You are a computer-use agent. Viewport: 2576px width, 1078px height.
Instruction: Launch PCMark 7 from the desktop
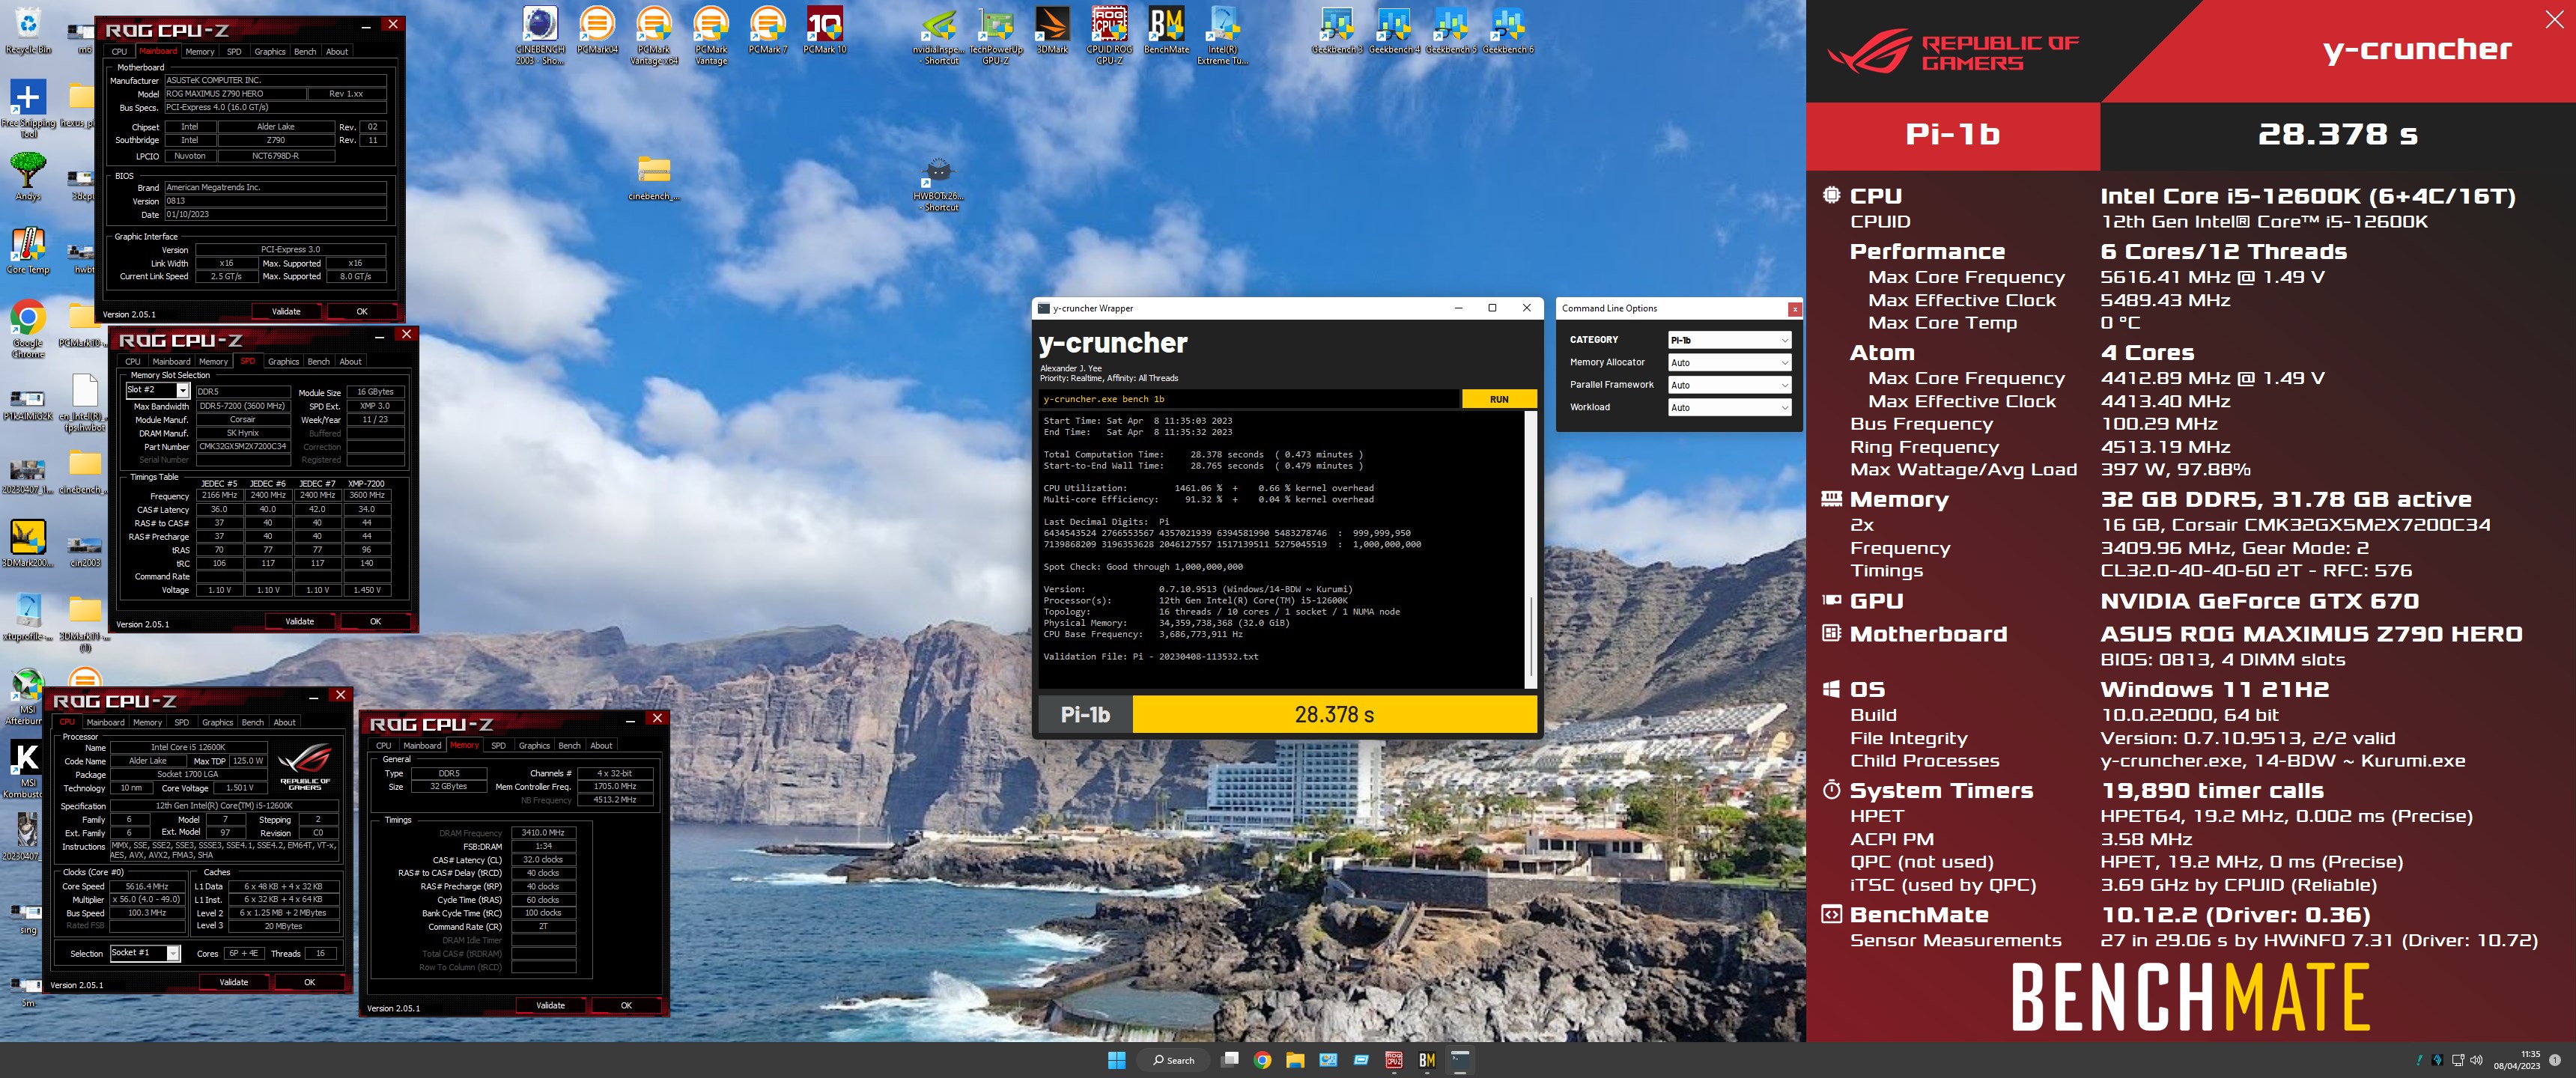coord(768,30)
